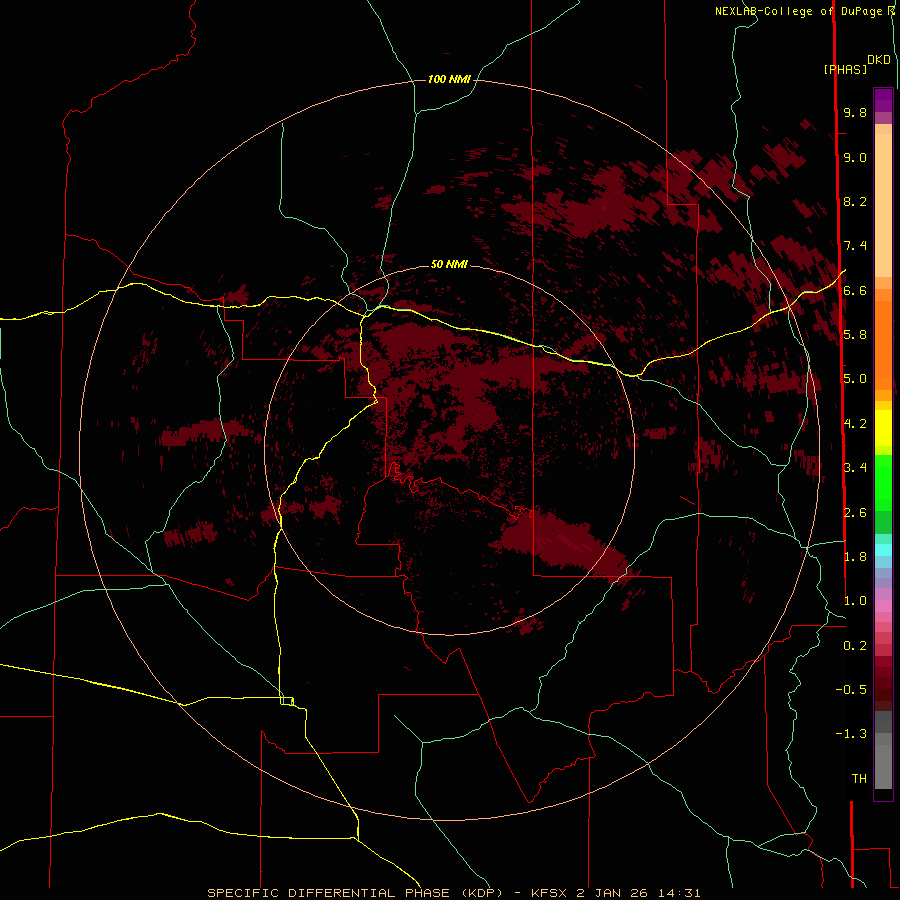The width and height of the screenshot is (900, 900).
Task: Click the -0.5 value on the scale
Action: click(x=851, y=690)
